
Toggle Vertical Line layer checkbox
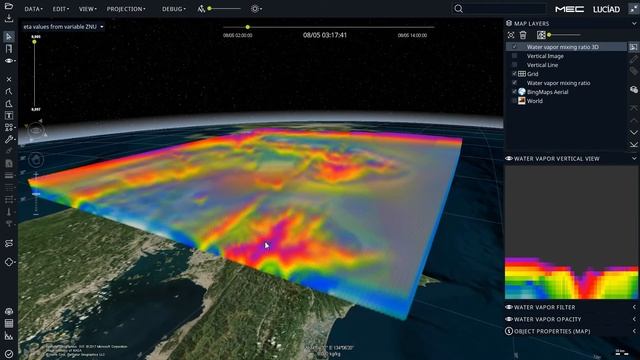coord(514,65)
